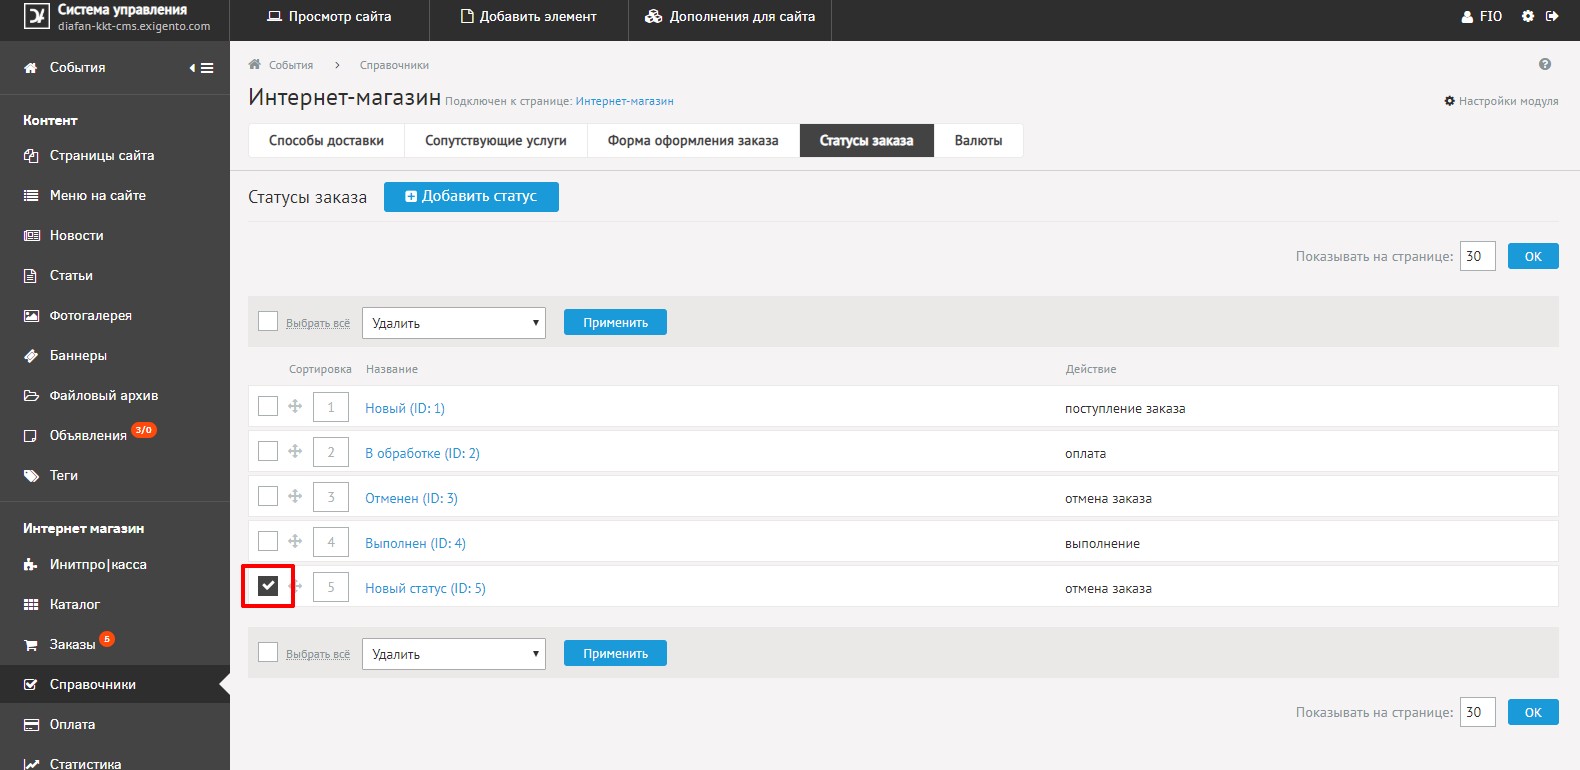Click the drag handle for Новый row
Screen dimensions: 1580x770
click(x=295, y=406)
